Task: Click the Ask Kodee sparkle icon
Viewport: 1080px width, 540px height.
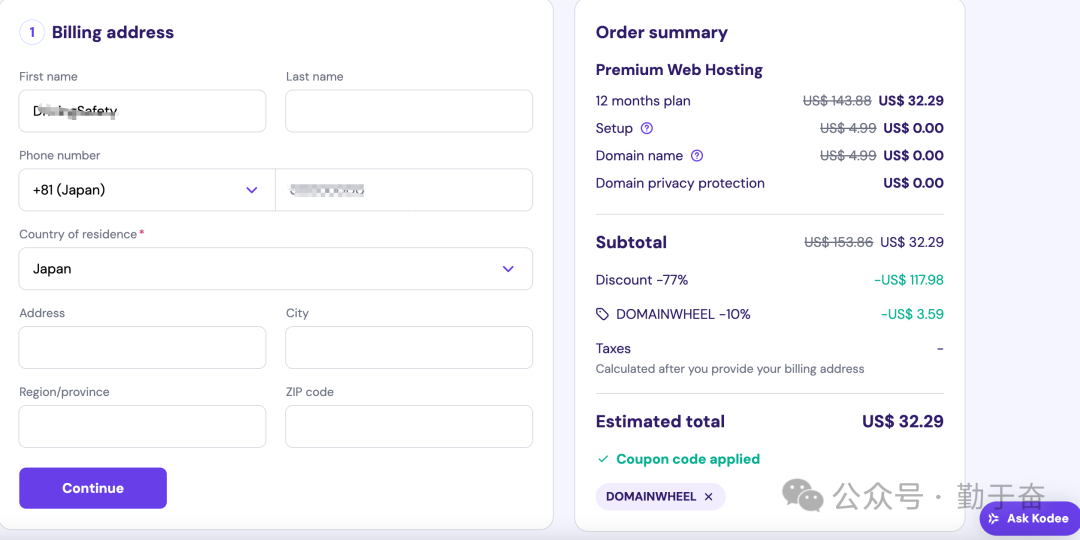Action: pyautogui.click(x=994, y=518)
